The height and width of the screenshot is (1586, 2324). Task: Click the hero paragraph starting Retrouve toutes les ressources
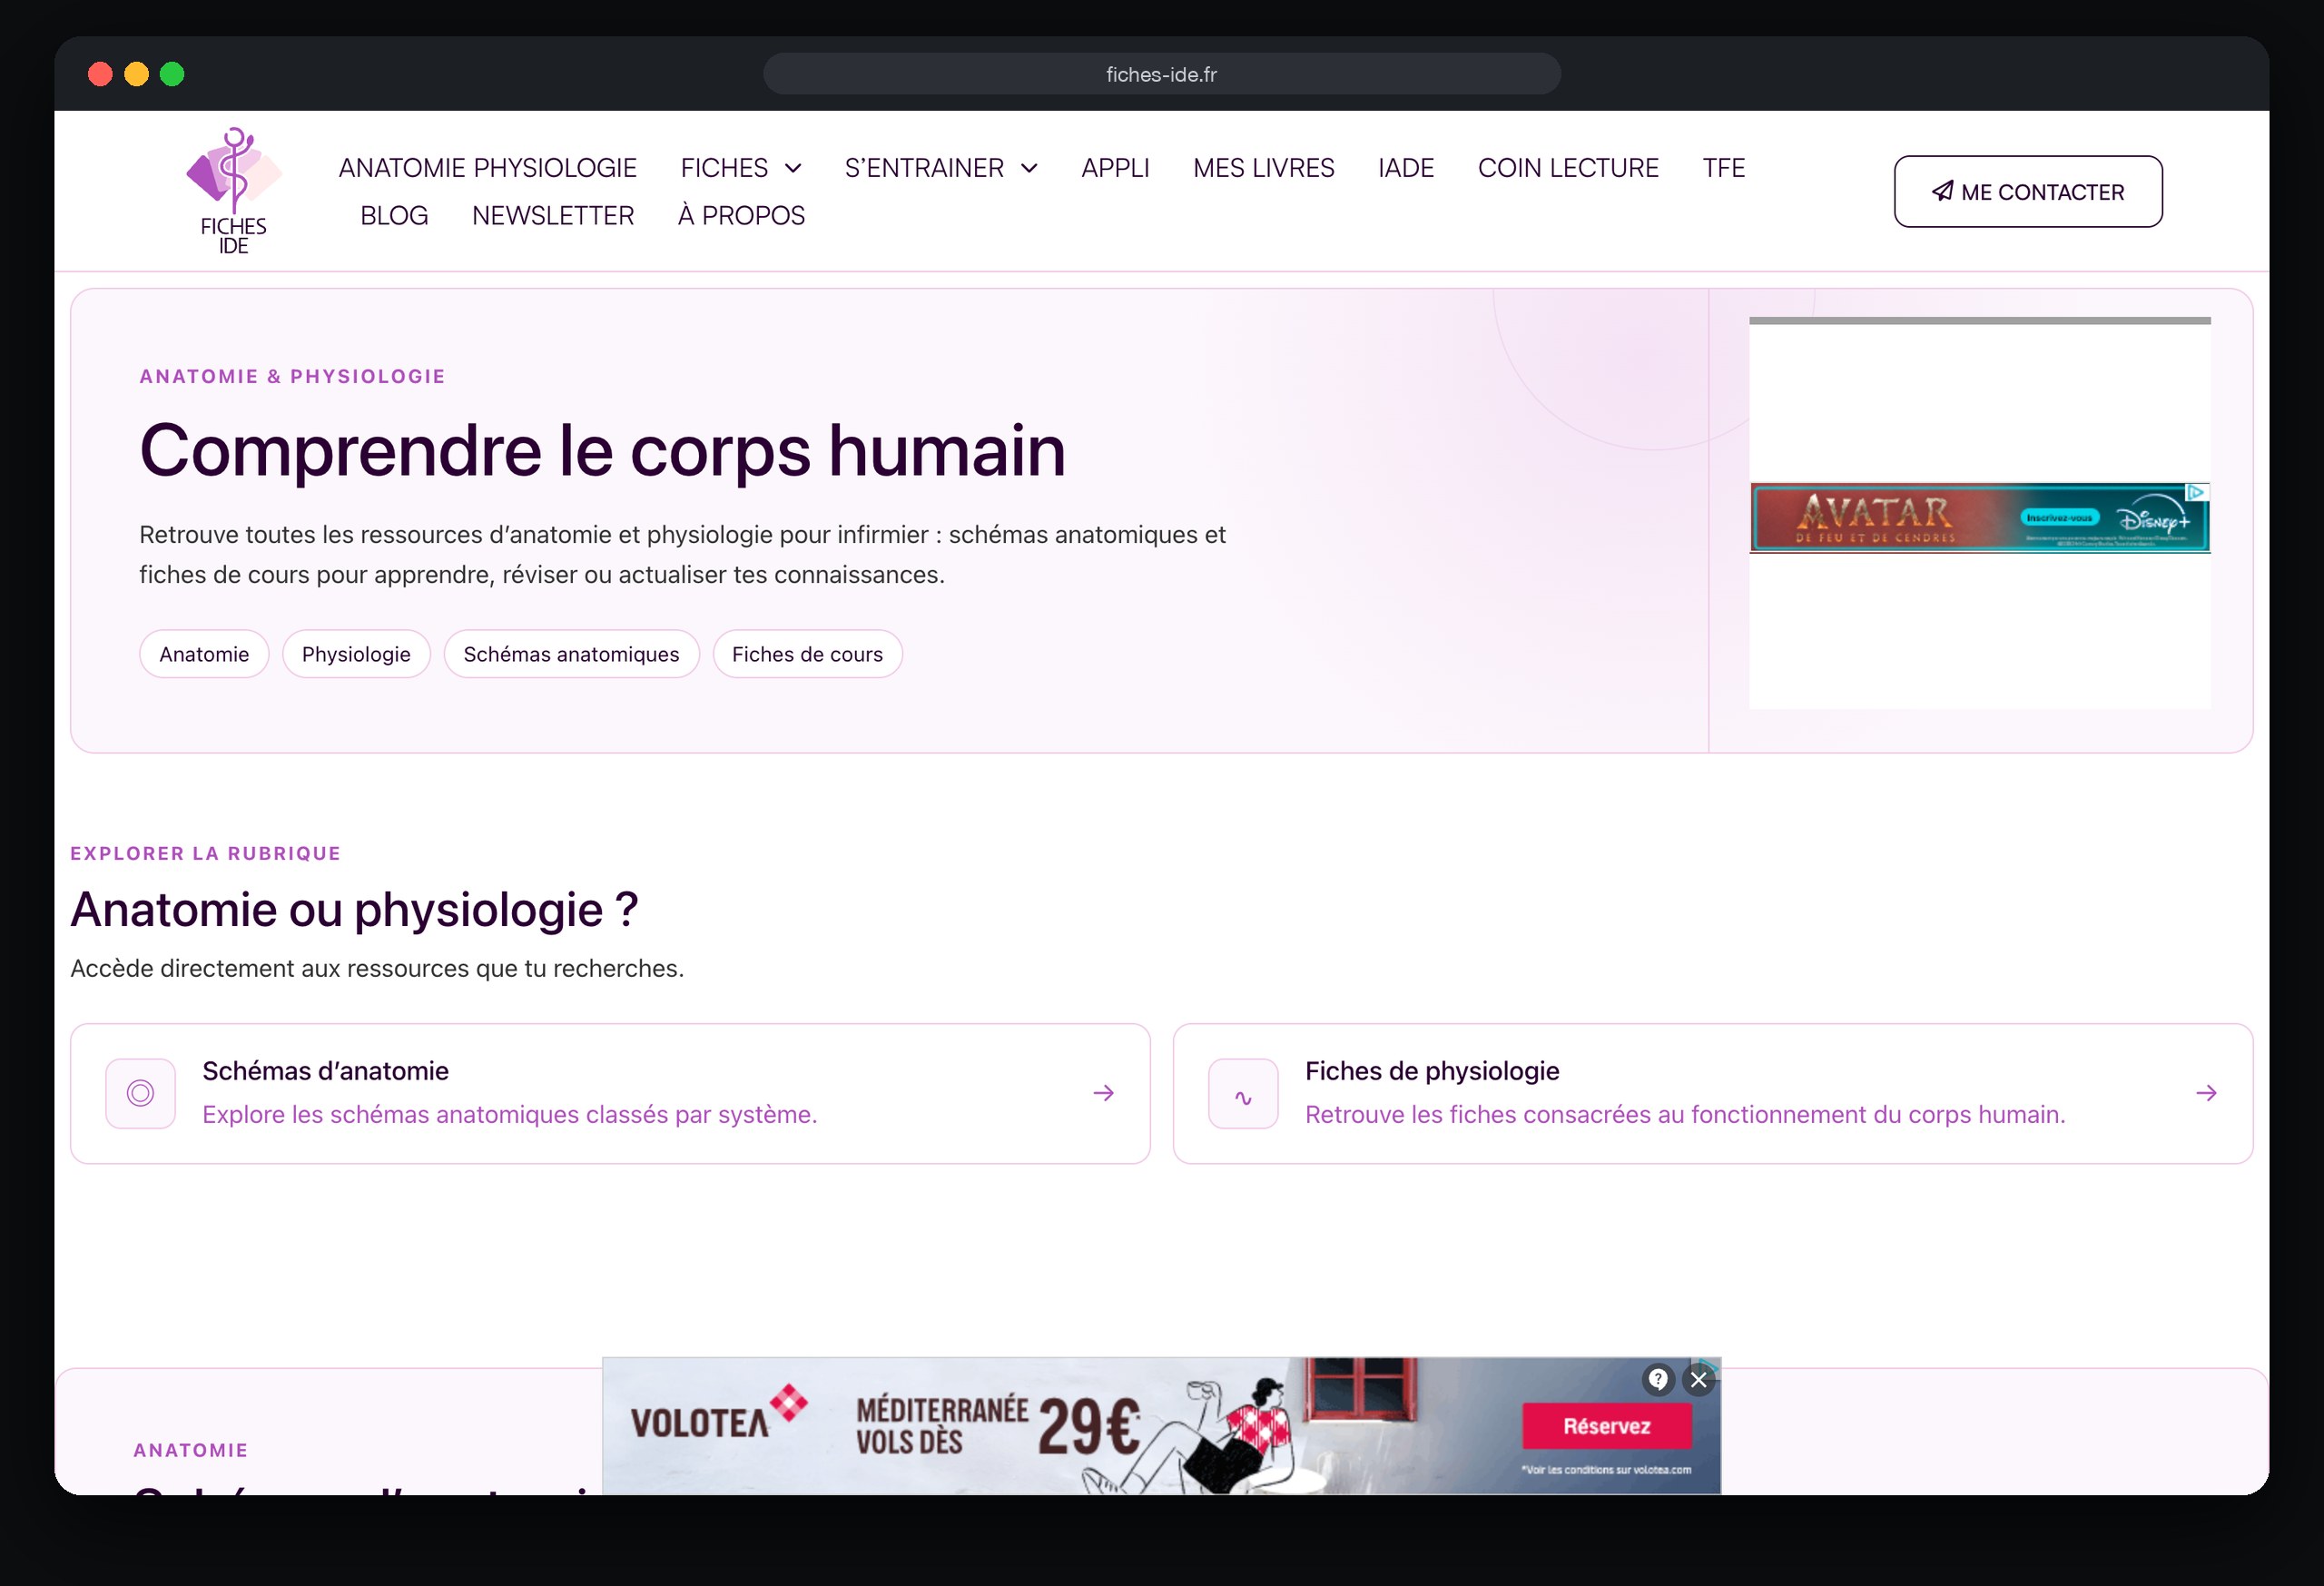(683, 555)
